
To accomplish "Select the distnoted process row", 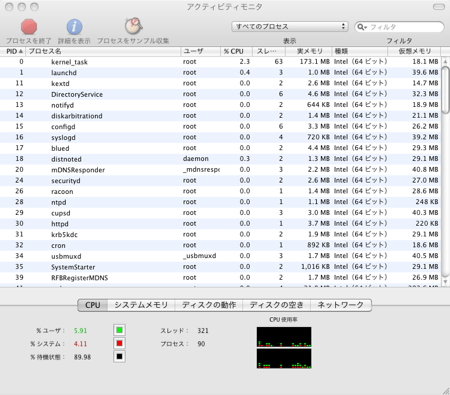I will (x=220, y=159).
